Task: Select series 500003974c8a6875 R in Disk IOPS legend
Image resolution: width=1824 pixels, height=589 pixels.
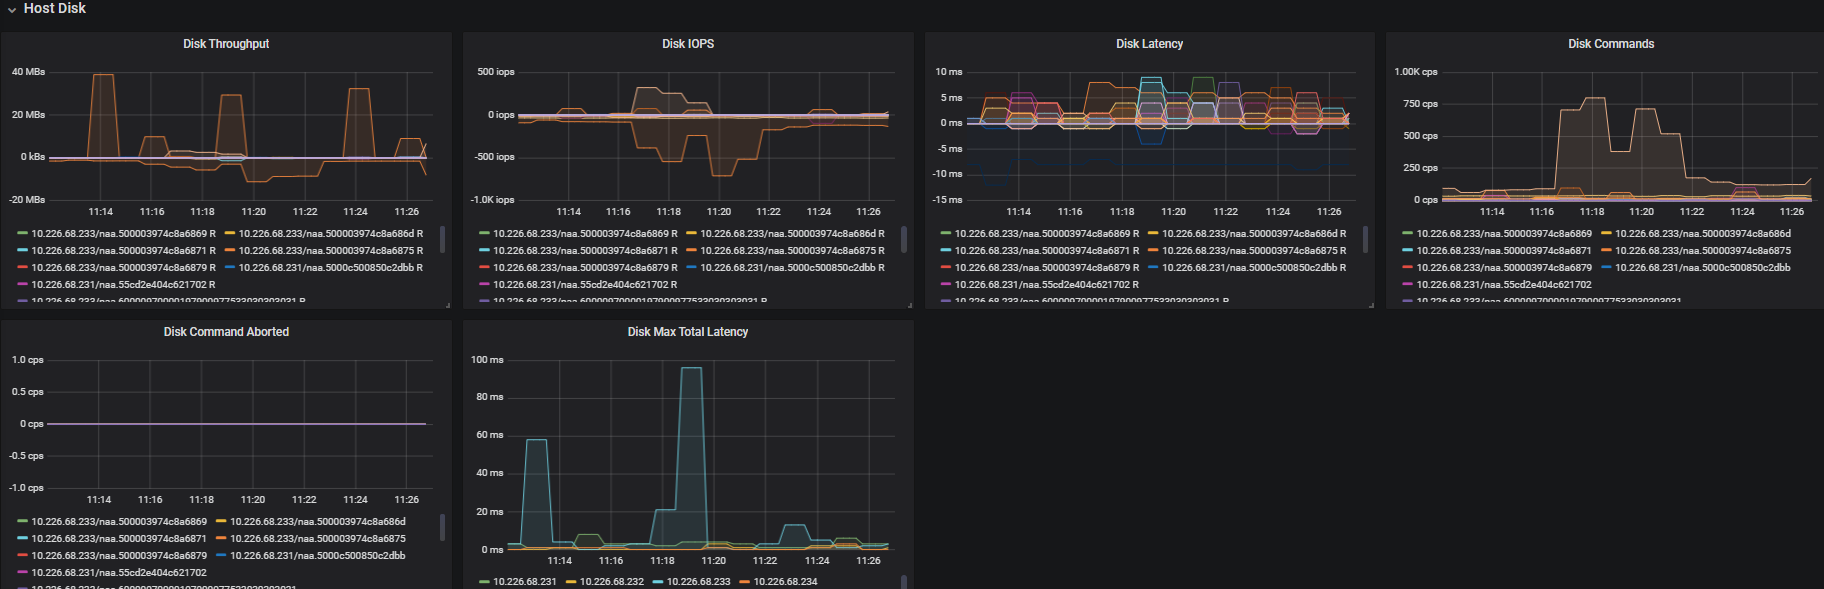Action: (792, 251)
